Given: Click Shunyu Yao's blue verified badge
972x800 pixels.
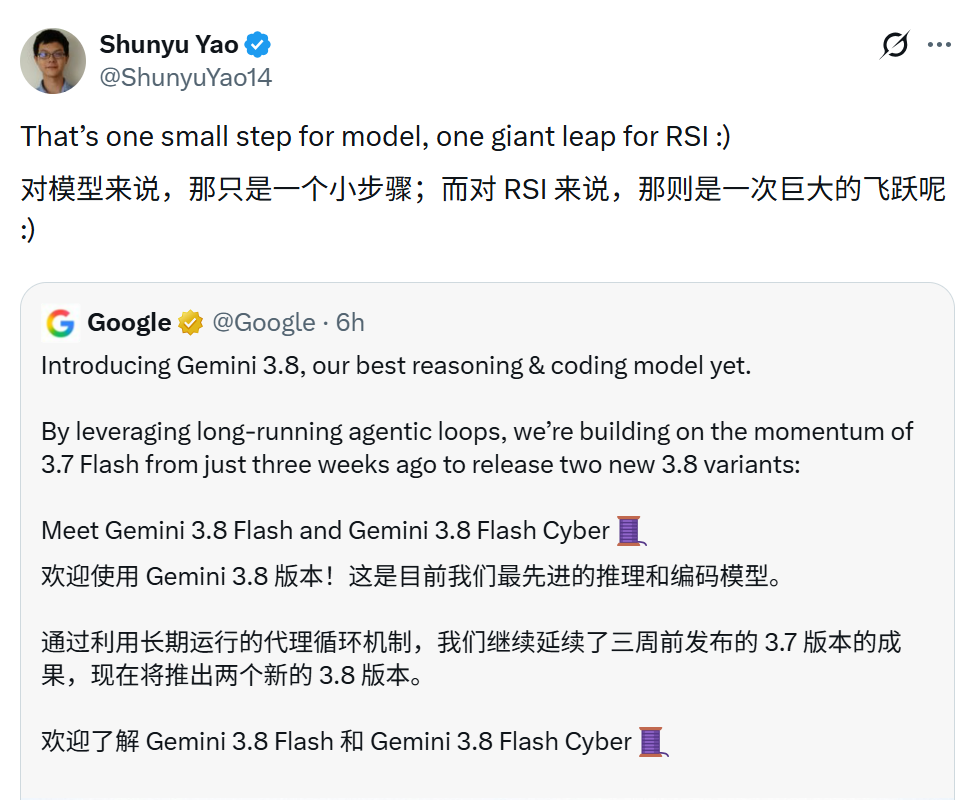Looking at the screenshot, I should [x=257, y=45].
